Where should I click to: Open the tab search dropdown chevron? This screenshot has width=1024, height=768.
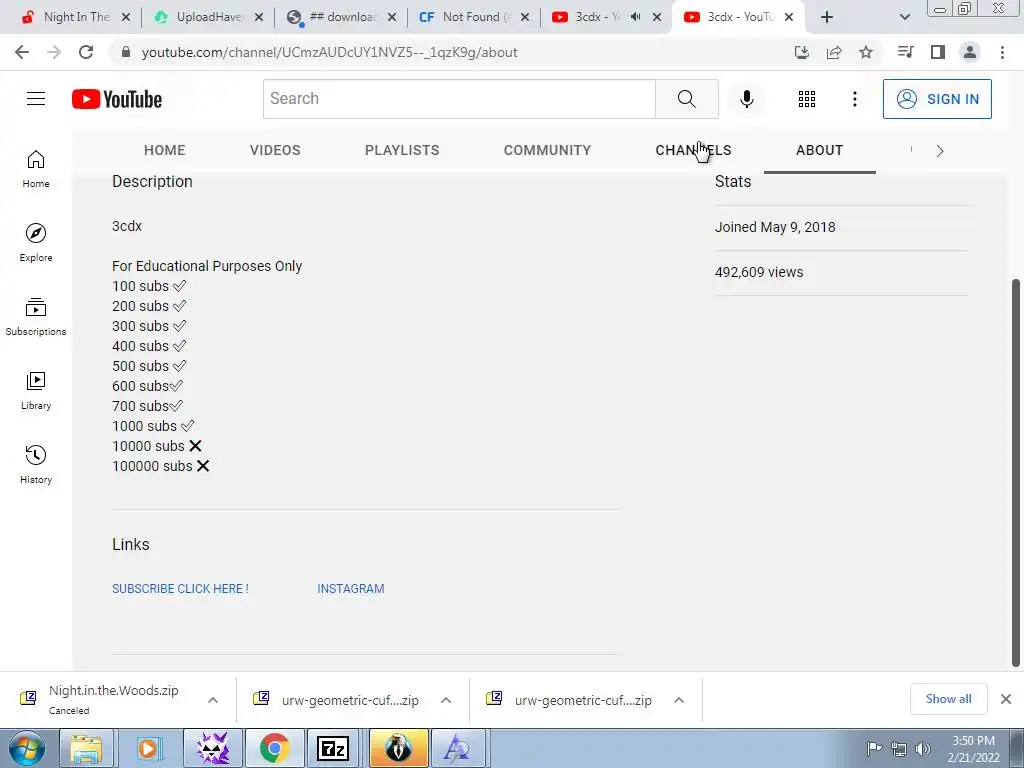click(904, 17)
